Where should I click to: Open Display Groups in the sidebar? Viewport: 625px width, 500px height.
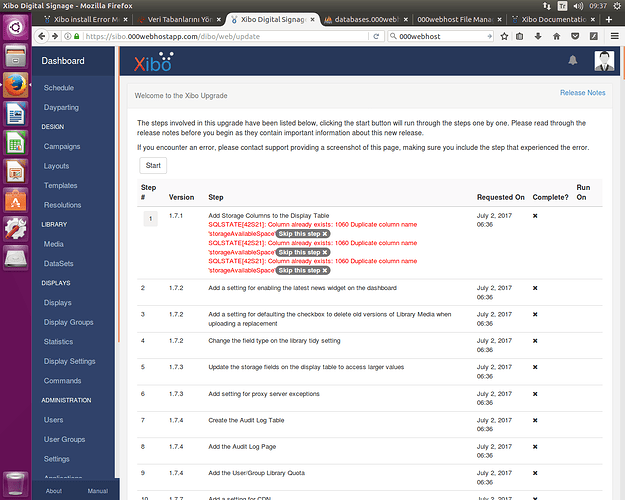(x=69, y=322)
